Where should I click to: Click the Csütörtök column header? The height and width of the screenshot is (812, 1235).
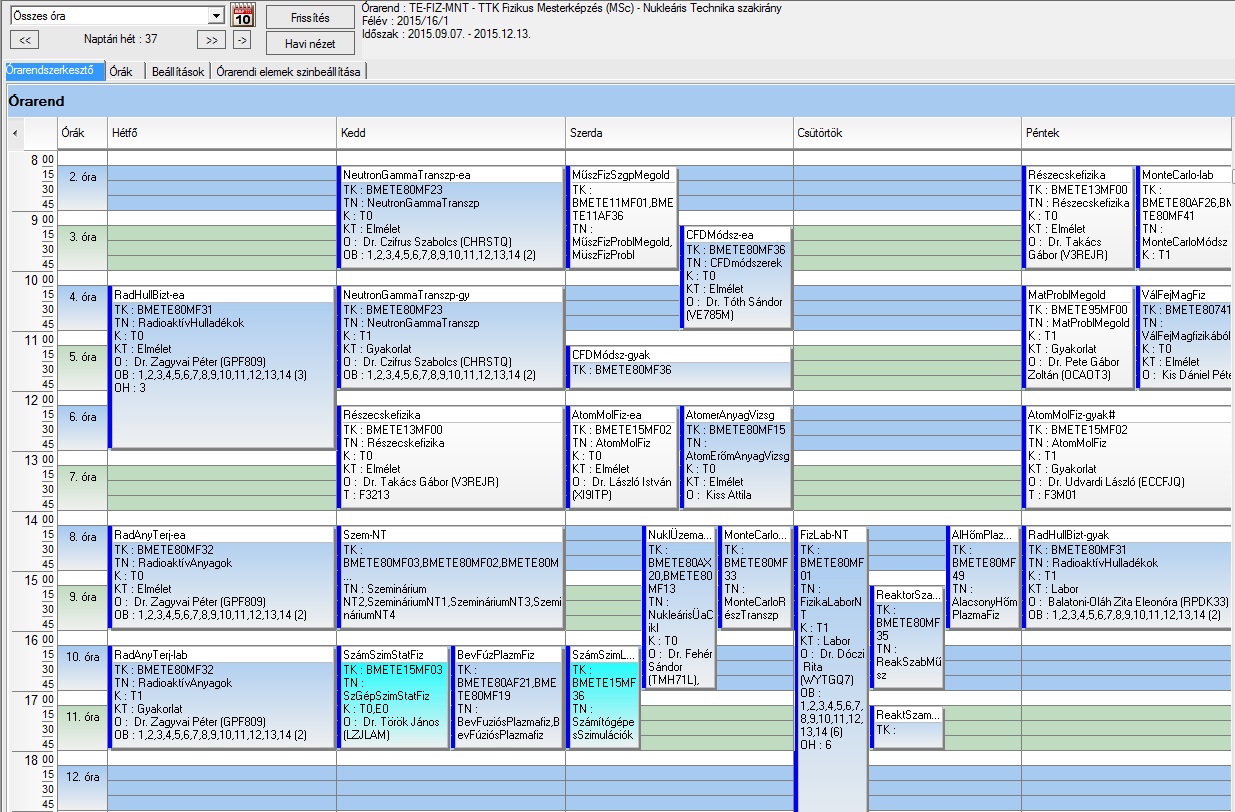pos(908,132)
